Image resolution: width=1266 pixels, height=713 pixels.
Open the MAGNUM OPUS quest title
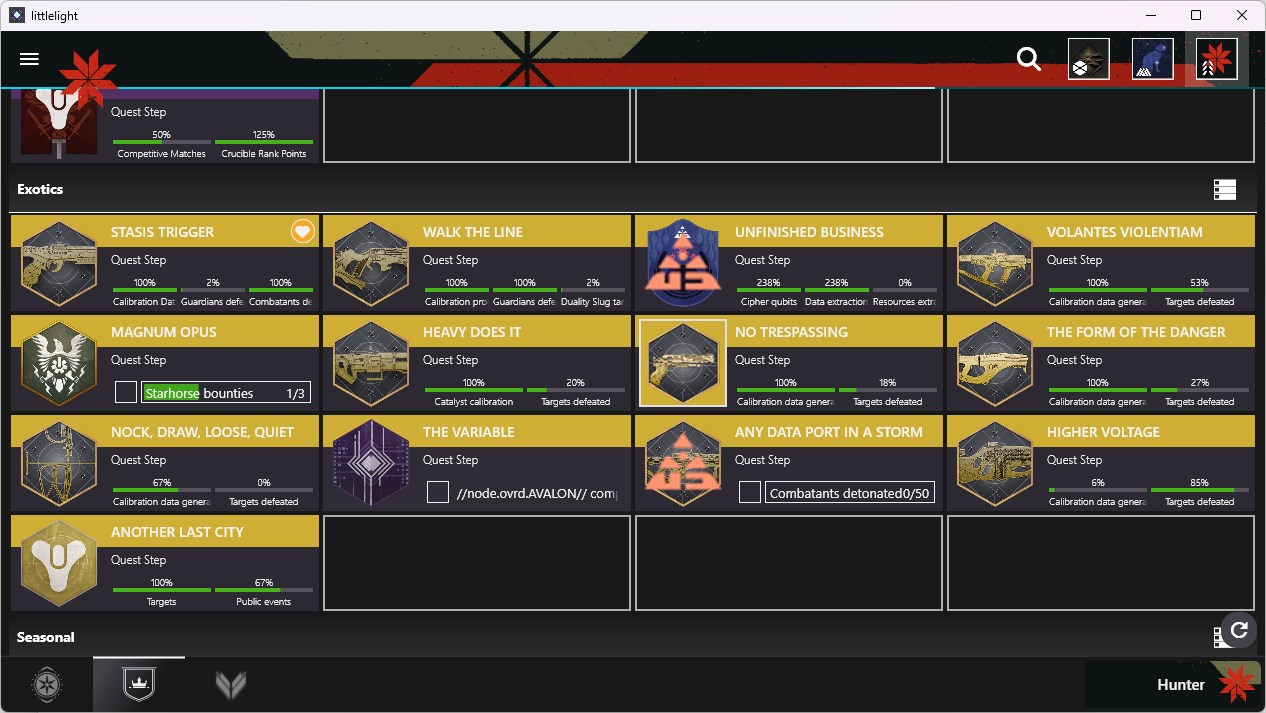[163, 332]
